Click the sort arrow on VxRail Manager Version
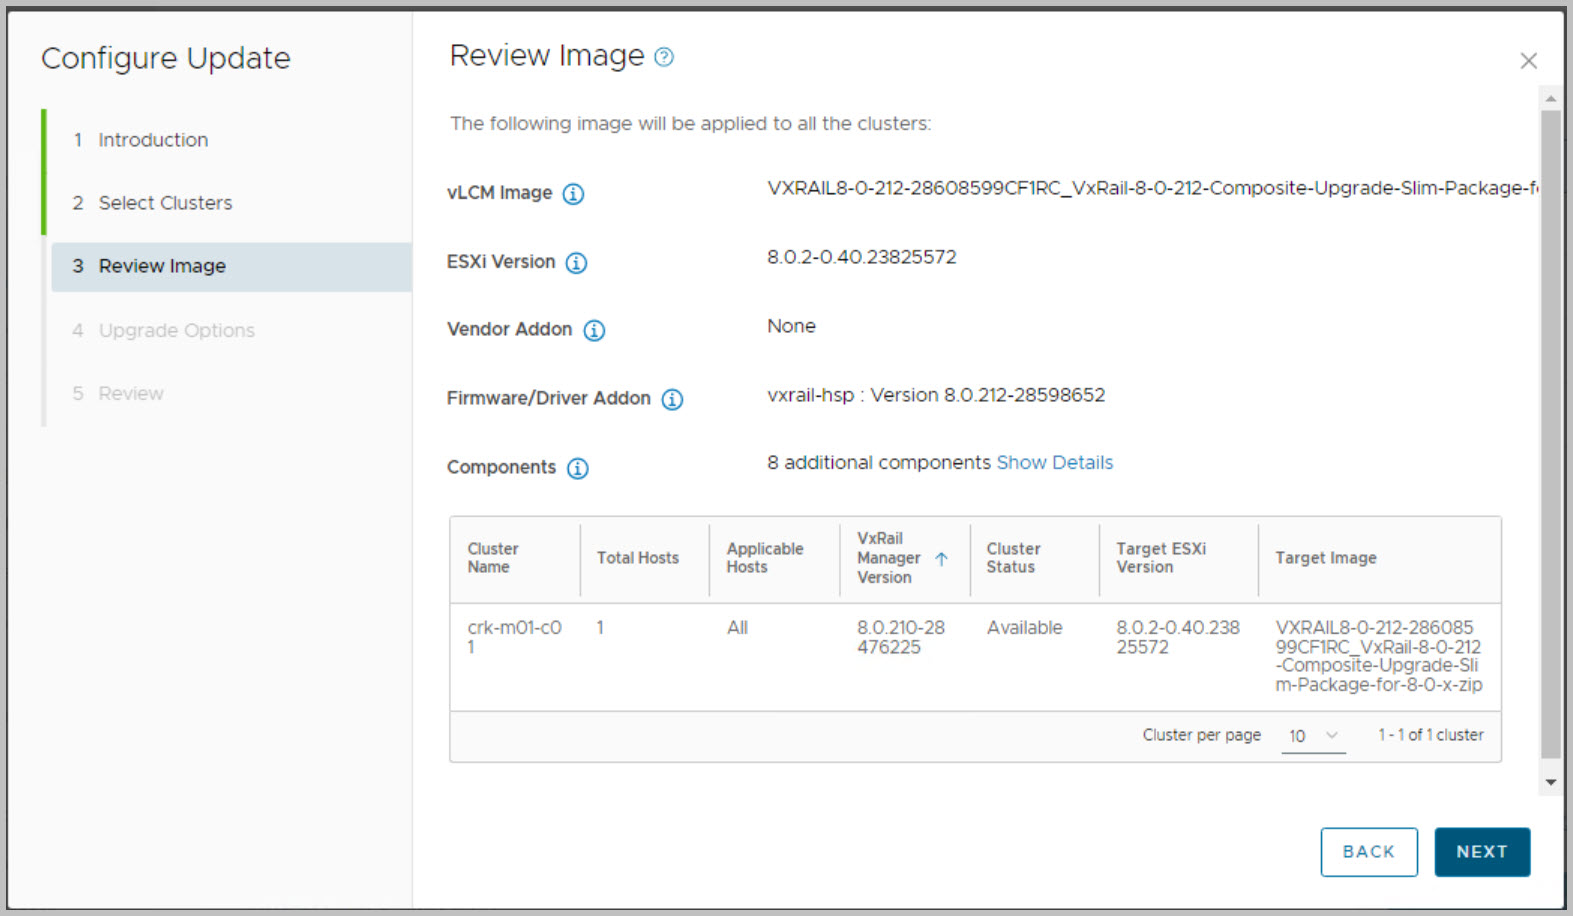The width and height of the screenshot is (1573, 916). click(941, 559)
